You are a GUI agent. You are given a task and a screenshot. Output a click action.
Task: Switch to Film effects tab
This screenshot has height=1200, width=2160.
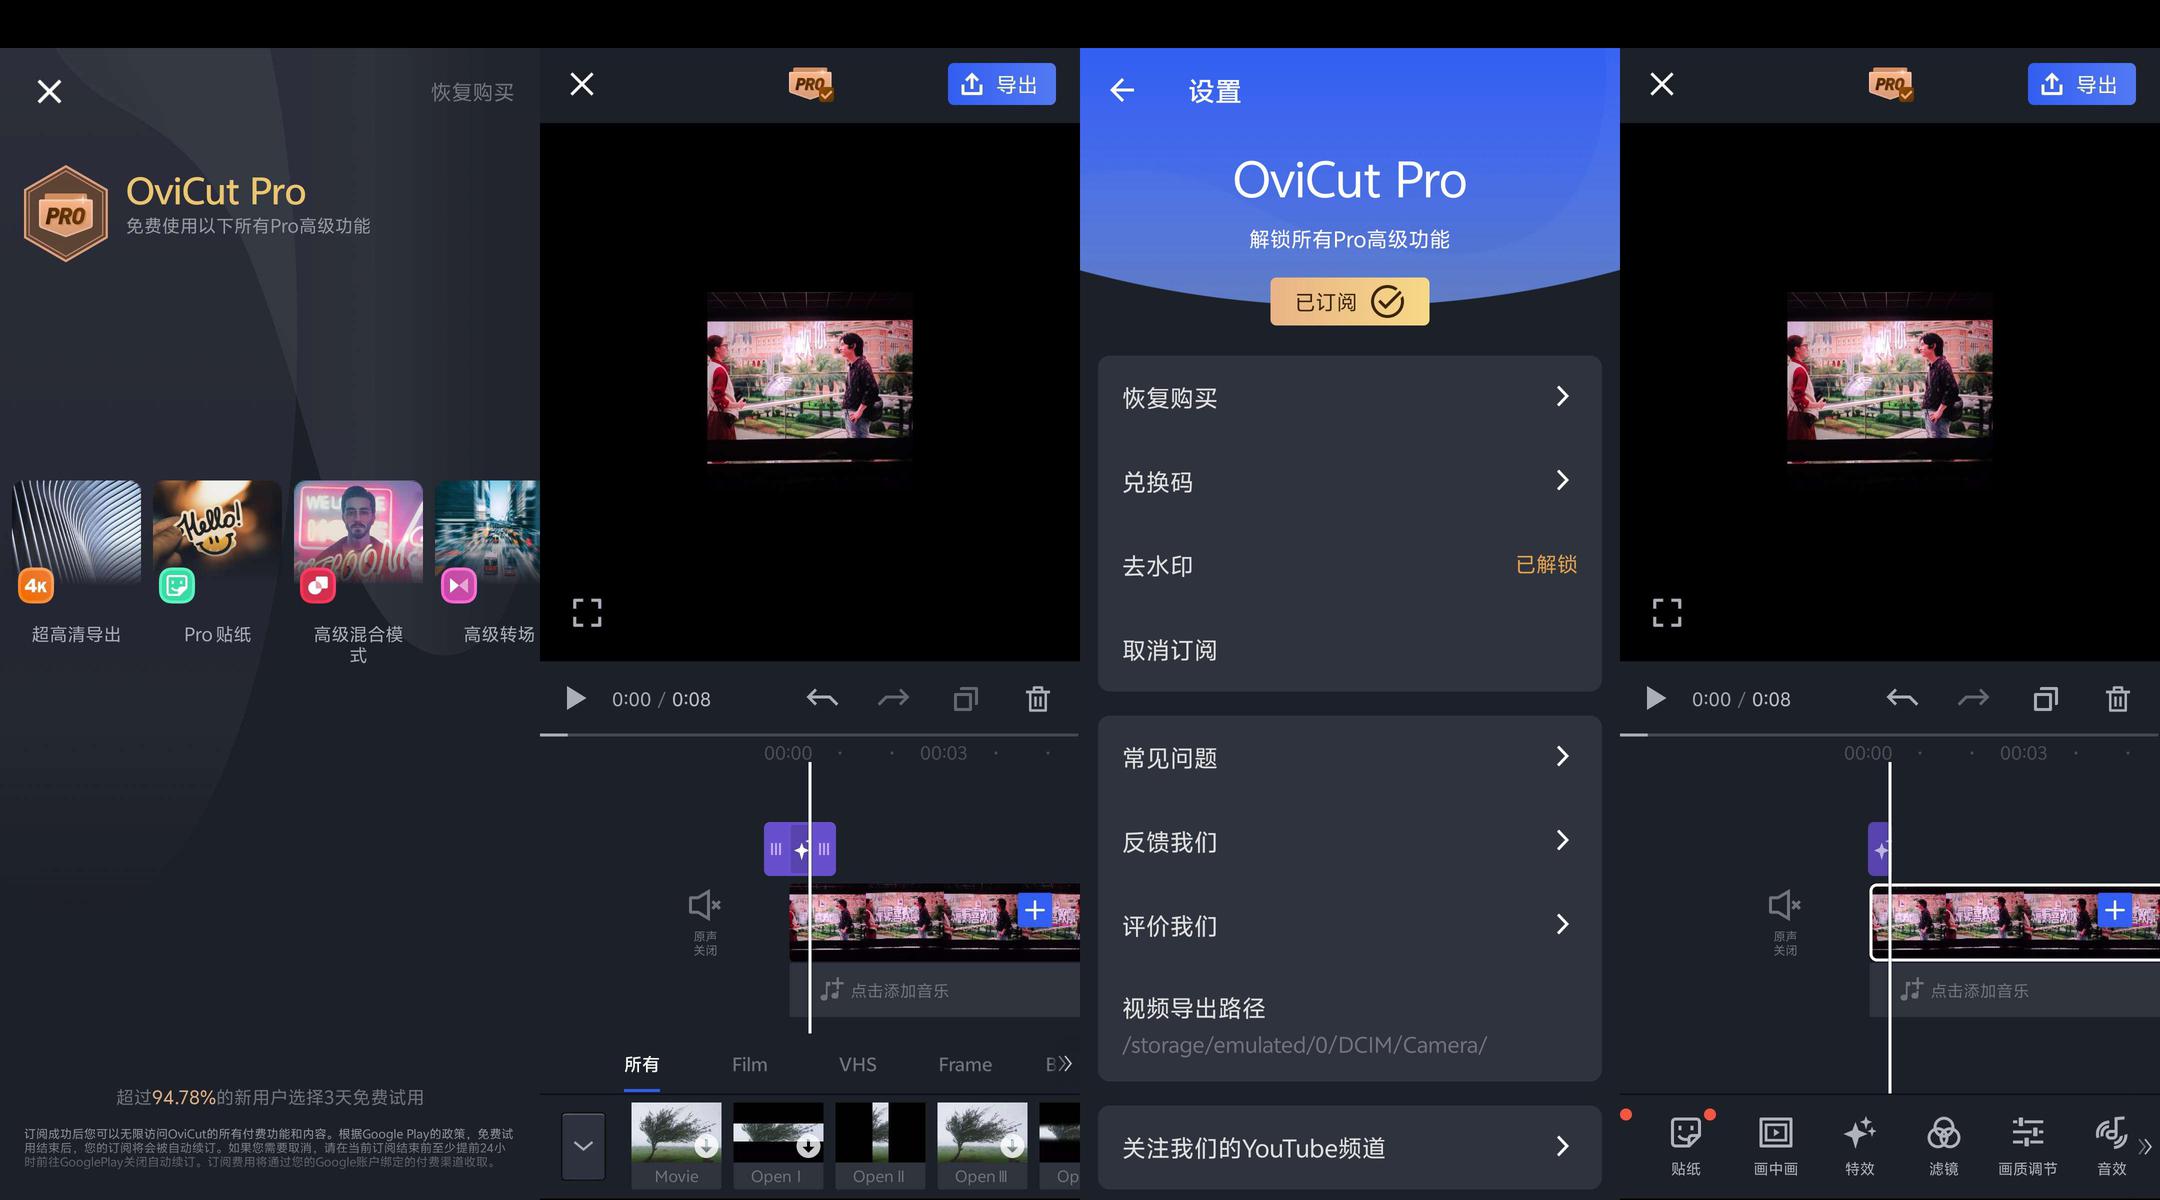[x=749, y=1065]
